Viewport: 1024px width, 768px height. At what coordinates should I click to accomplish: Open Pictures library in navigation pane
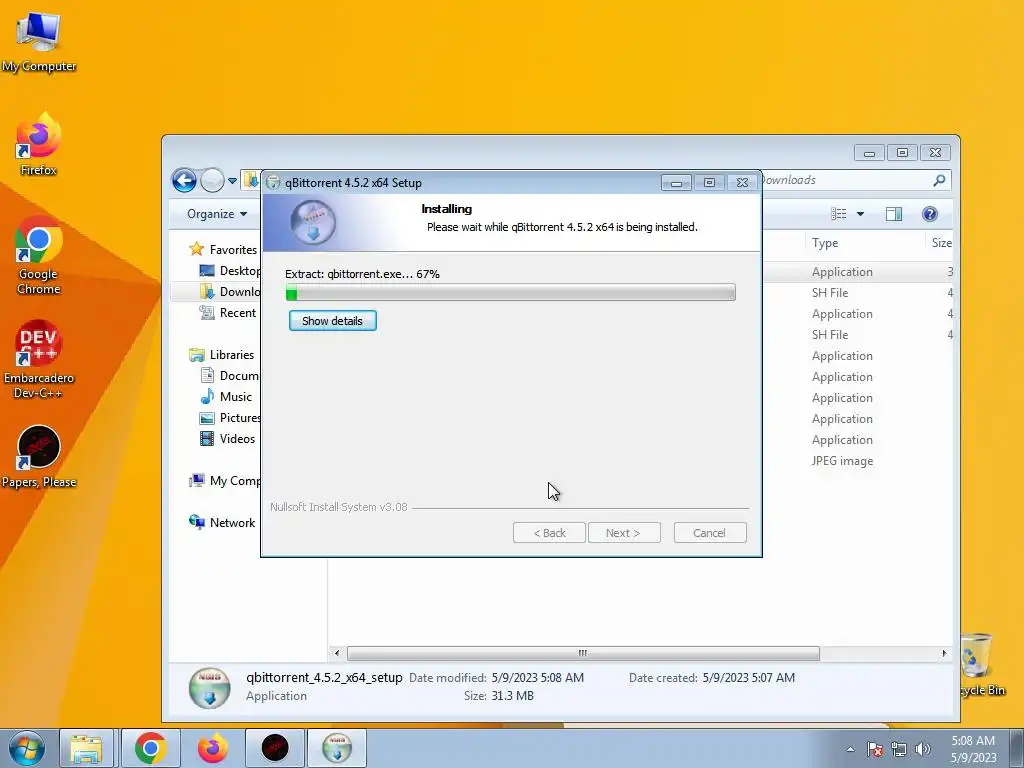point(229,417)
